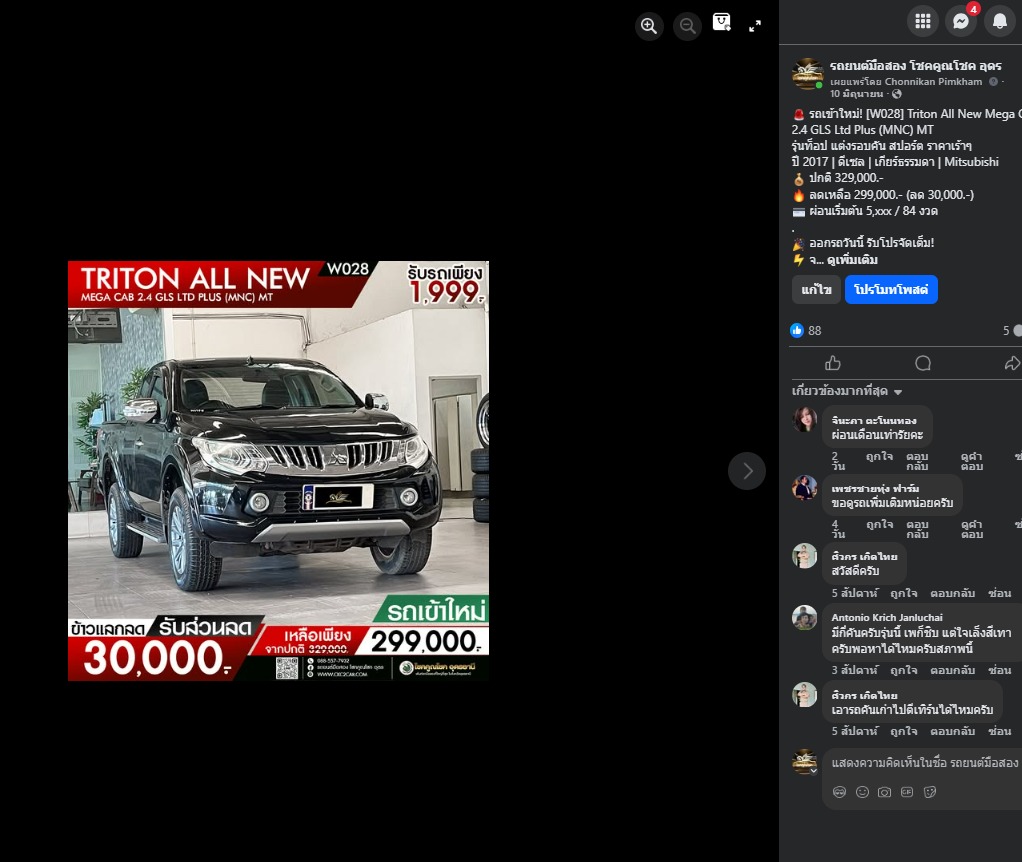1022x862 pixels.
Task: View replies under ผ่อนเดือนเท่ารัยคะ comment
Action: [x=971, y=461]
